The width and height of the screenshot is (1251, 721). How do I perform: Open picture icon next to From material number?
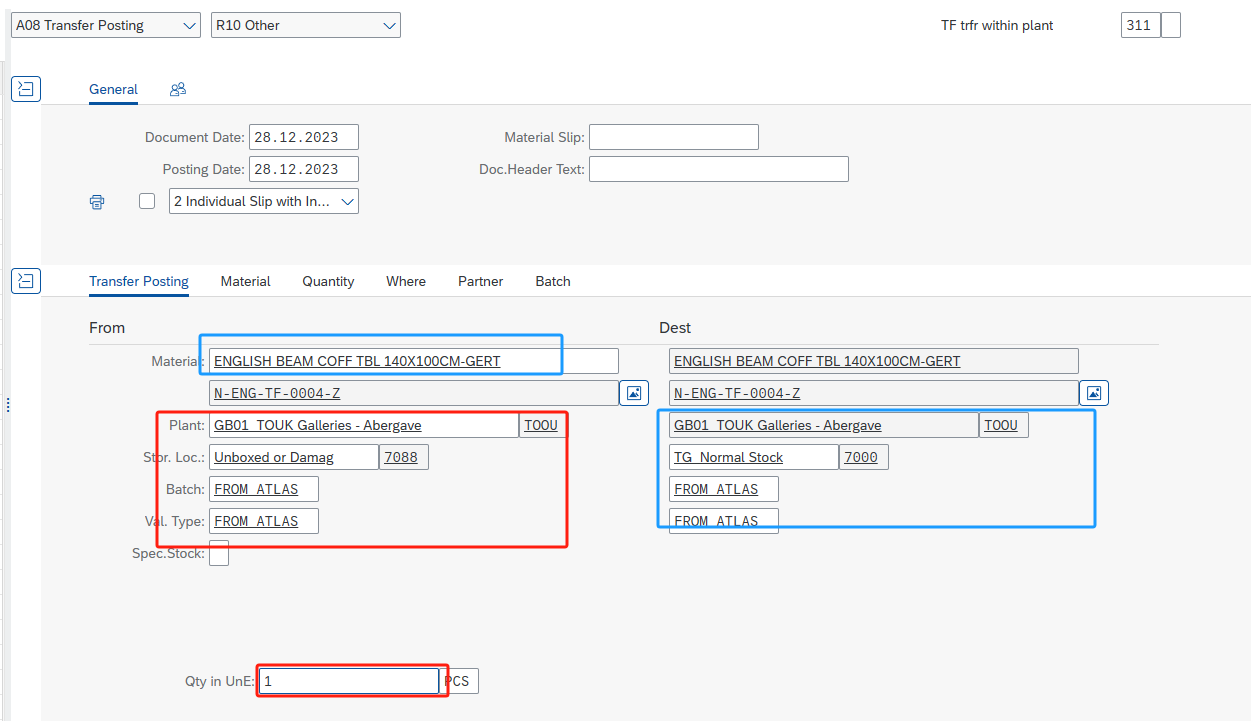[634, 393]
